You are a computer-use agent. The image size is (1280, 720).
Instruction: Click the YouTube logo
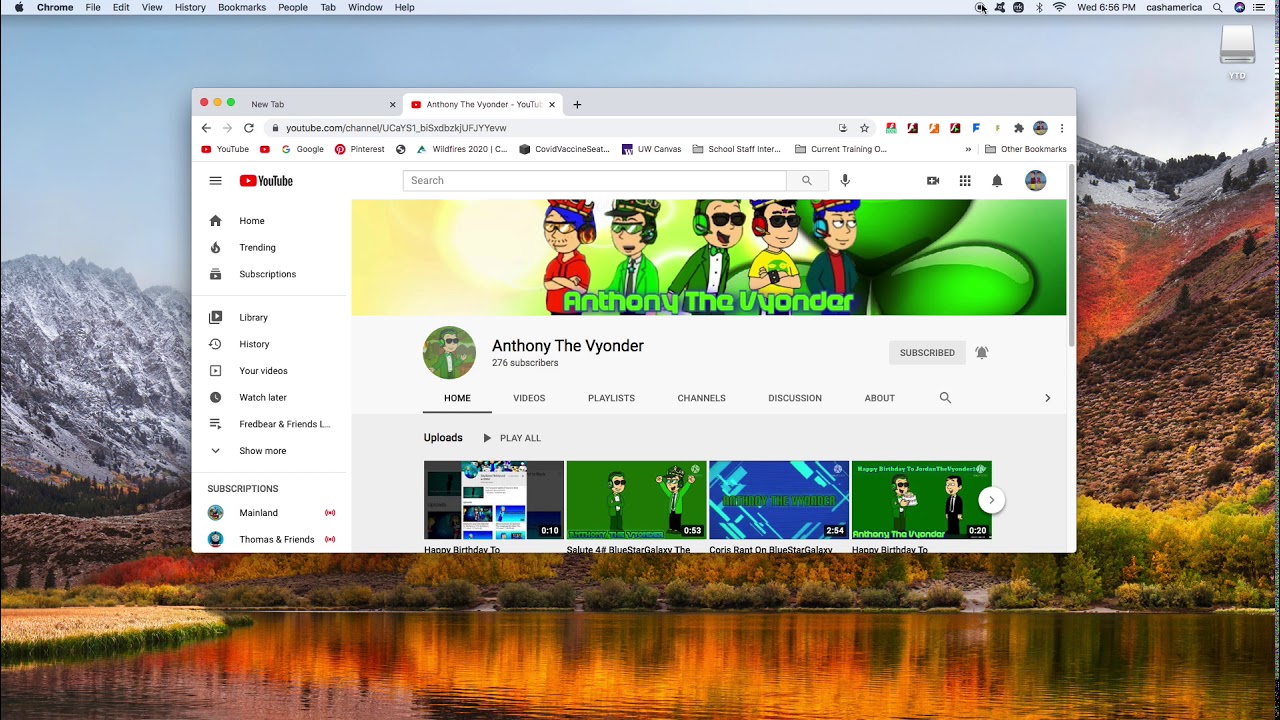pyautogui.click(x=266, y=181)
